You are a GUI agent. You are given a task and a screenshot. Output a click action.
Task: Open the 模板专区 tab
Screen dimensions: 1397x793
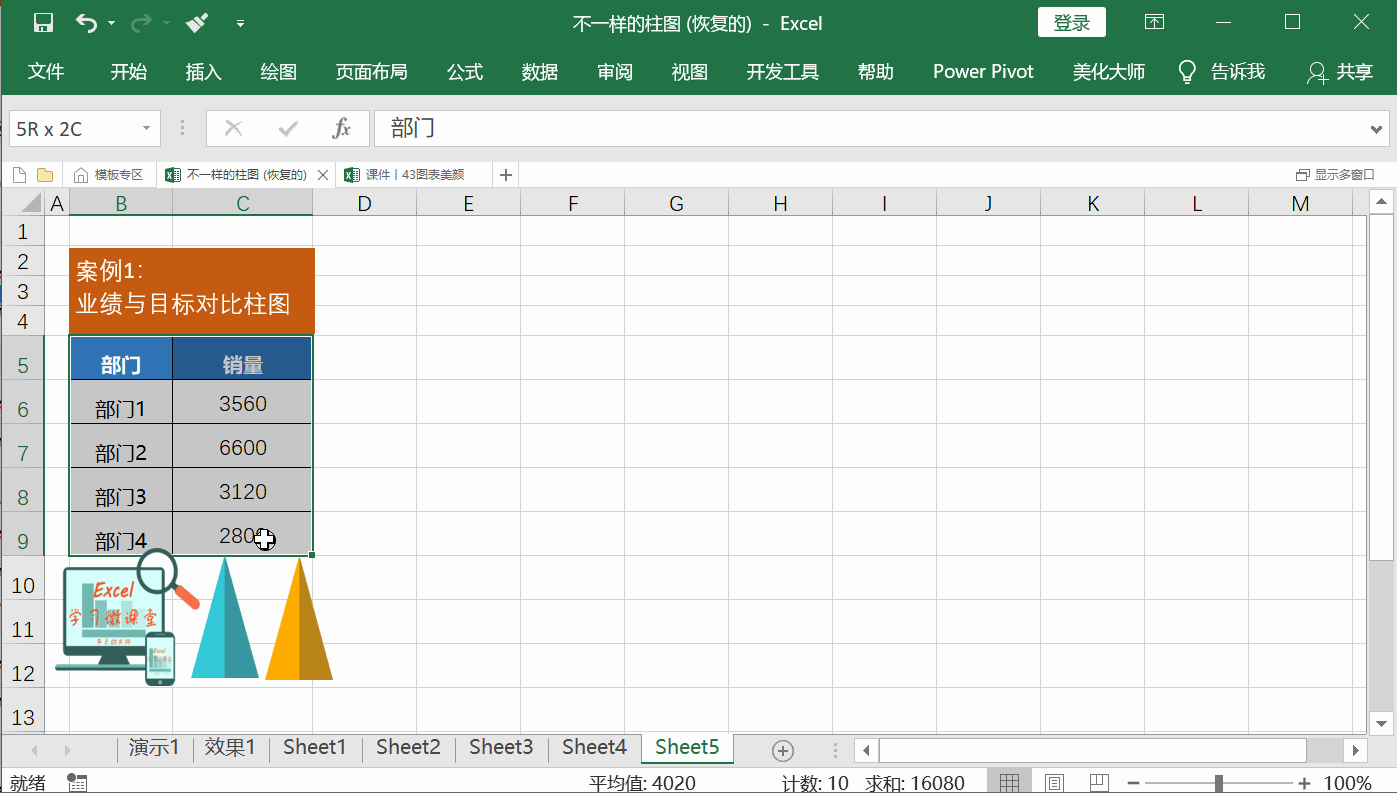pyautogui.click(x=109, y=175)
